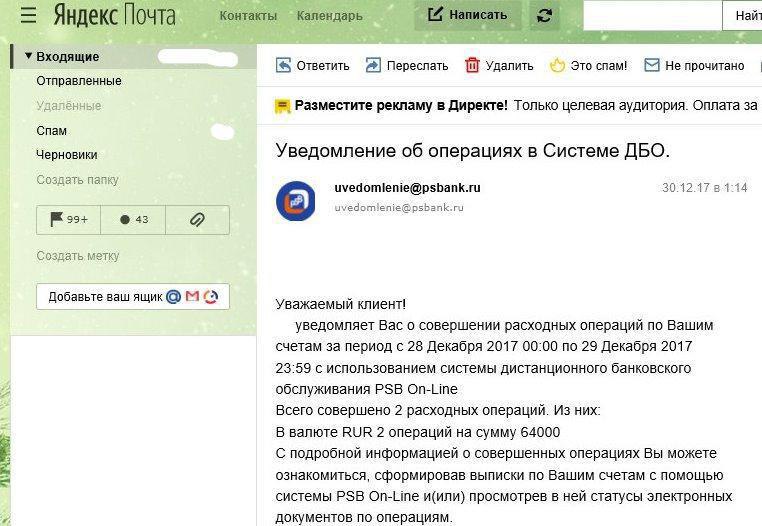This screenshot has width=762, height=526.
Task: Click Добавьте ваш ящик button
Action: coord(133,297)
